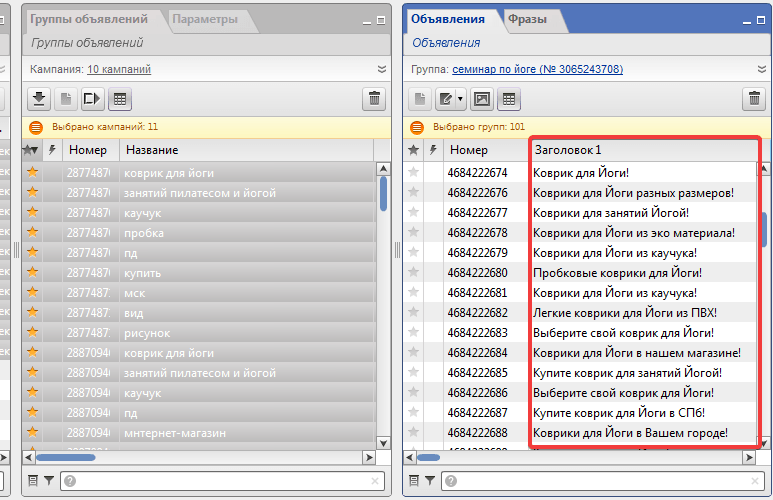Screen dimensions: 773x500
Task: Expand the campaign filter chevron in ad groups
Action: click(382, 69)
